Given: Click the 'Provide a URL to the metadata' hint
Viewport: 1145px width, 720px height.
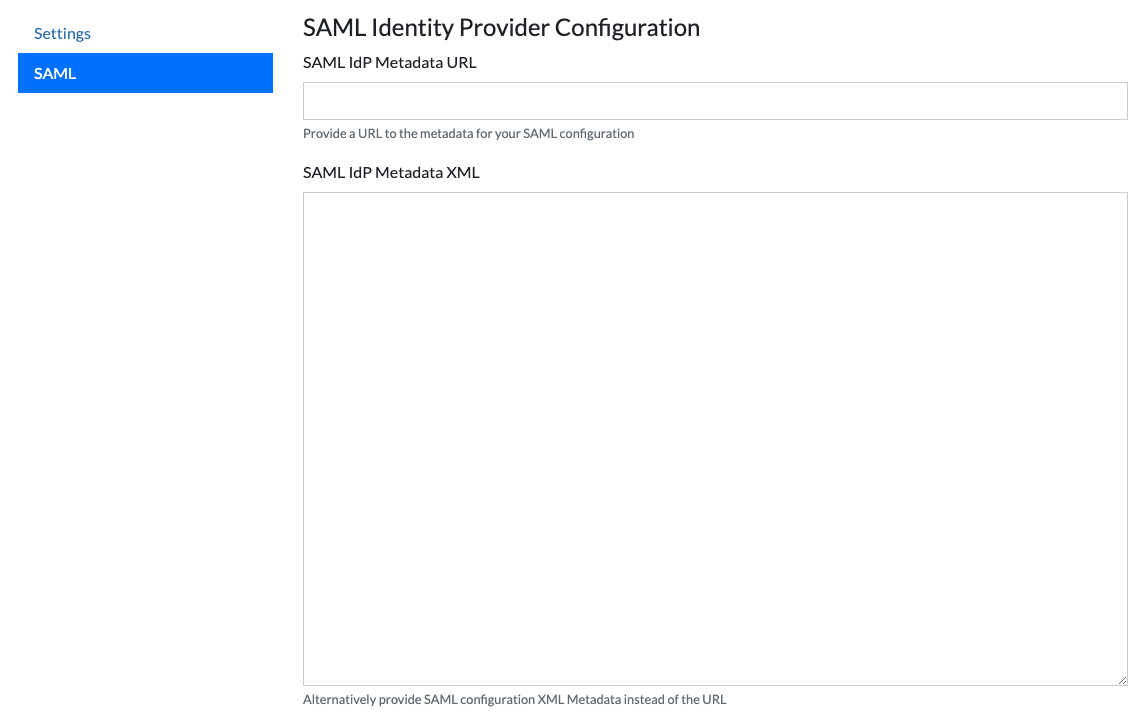Looking at the screenshot, I should coord(468,133).
